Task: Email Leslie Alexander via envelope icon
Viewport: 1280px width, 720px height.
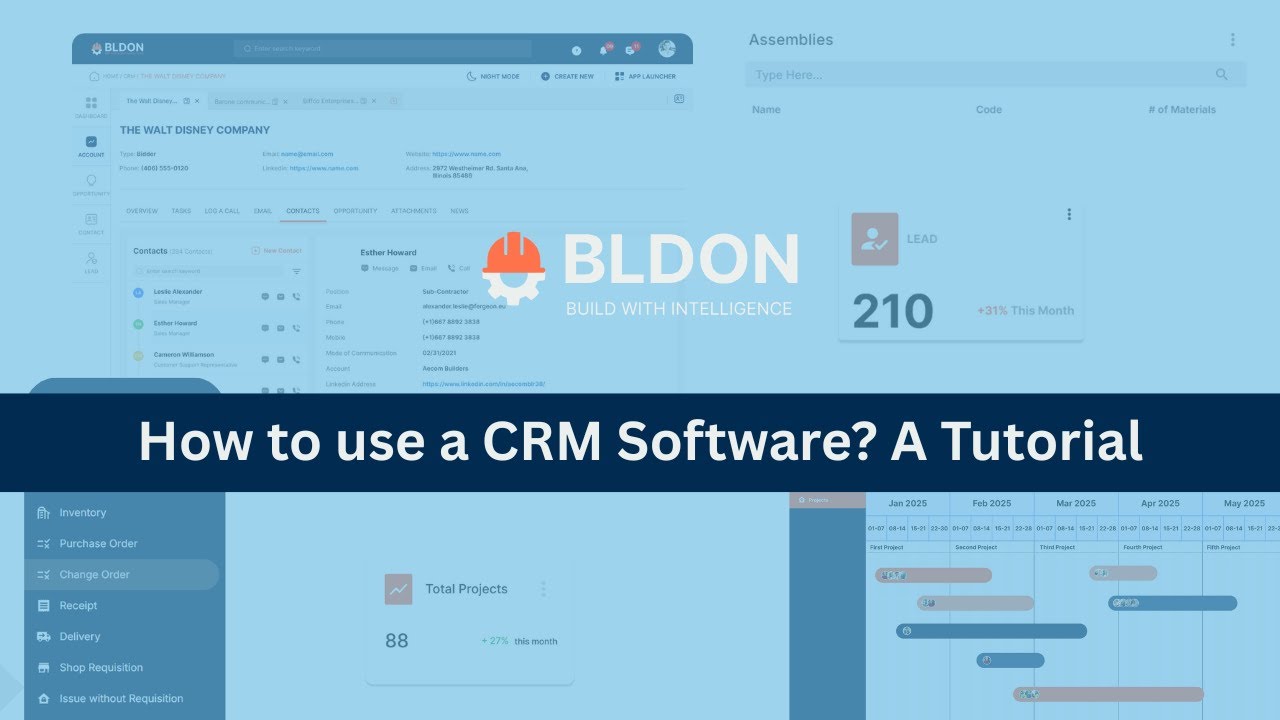Action: pos(281,296)
